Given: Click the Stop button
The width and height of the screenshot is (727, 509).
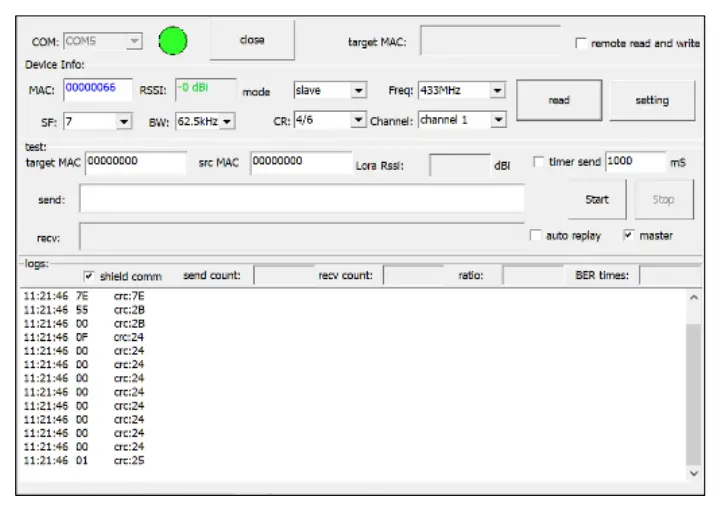Looking at the screenshot, I should tap(663, 199).
